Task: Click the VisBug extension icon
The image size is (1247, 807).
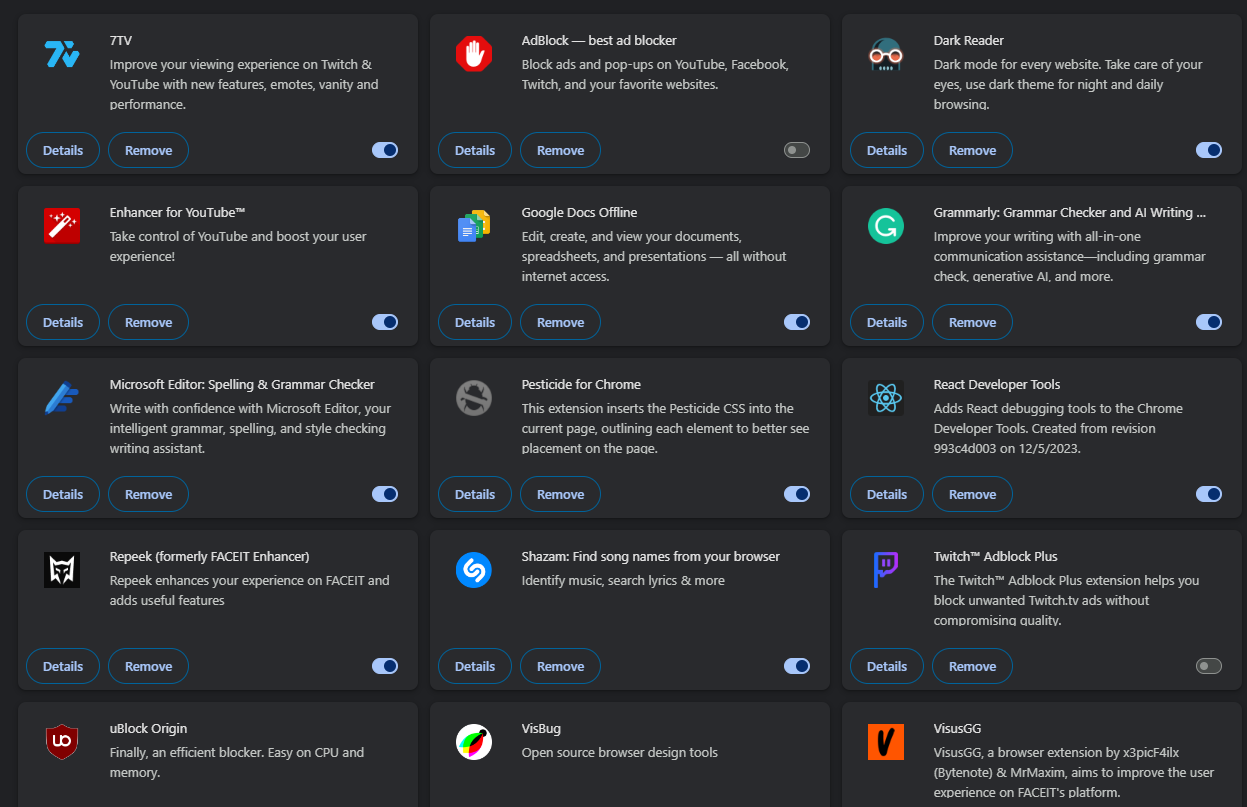Action: [x=474, y=742]
